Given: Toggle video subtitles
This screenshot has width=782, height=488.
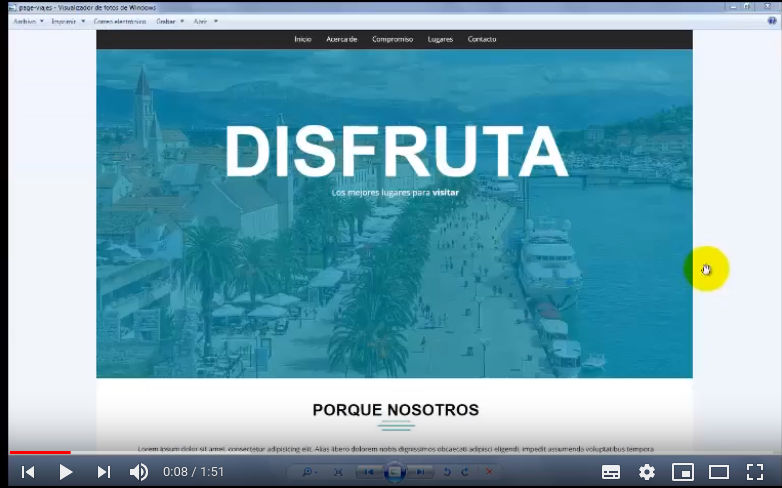Looking at the screenshot, I should [x=611, y=472].
